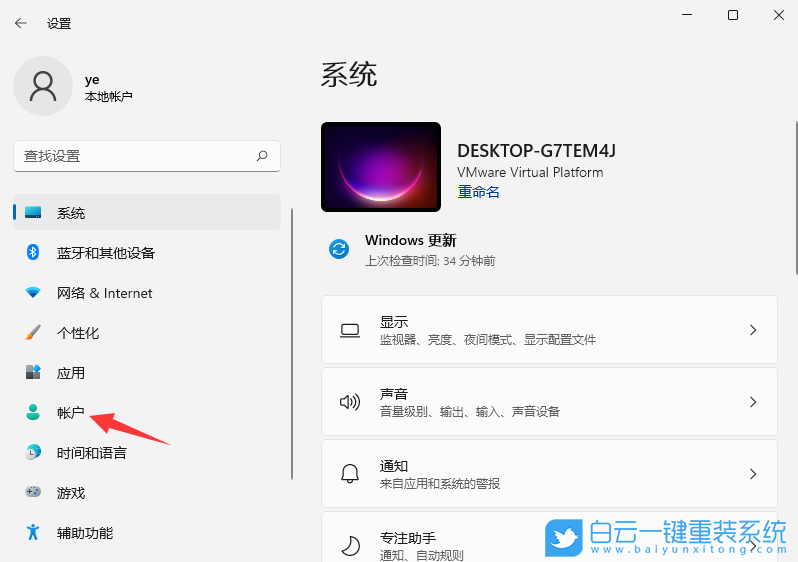Screen dimensions: 798x562
Task: Click 上次检查时间: 34 分钟前 text
Action: (x=430, y=261)
